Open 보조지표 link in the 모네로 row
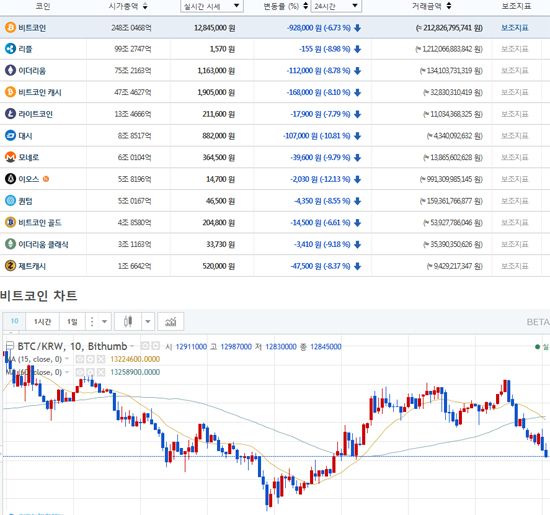 pos(515,157)
